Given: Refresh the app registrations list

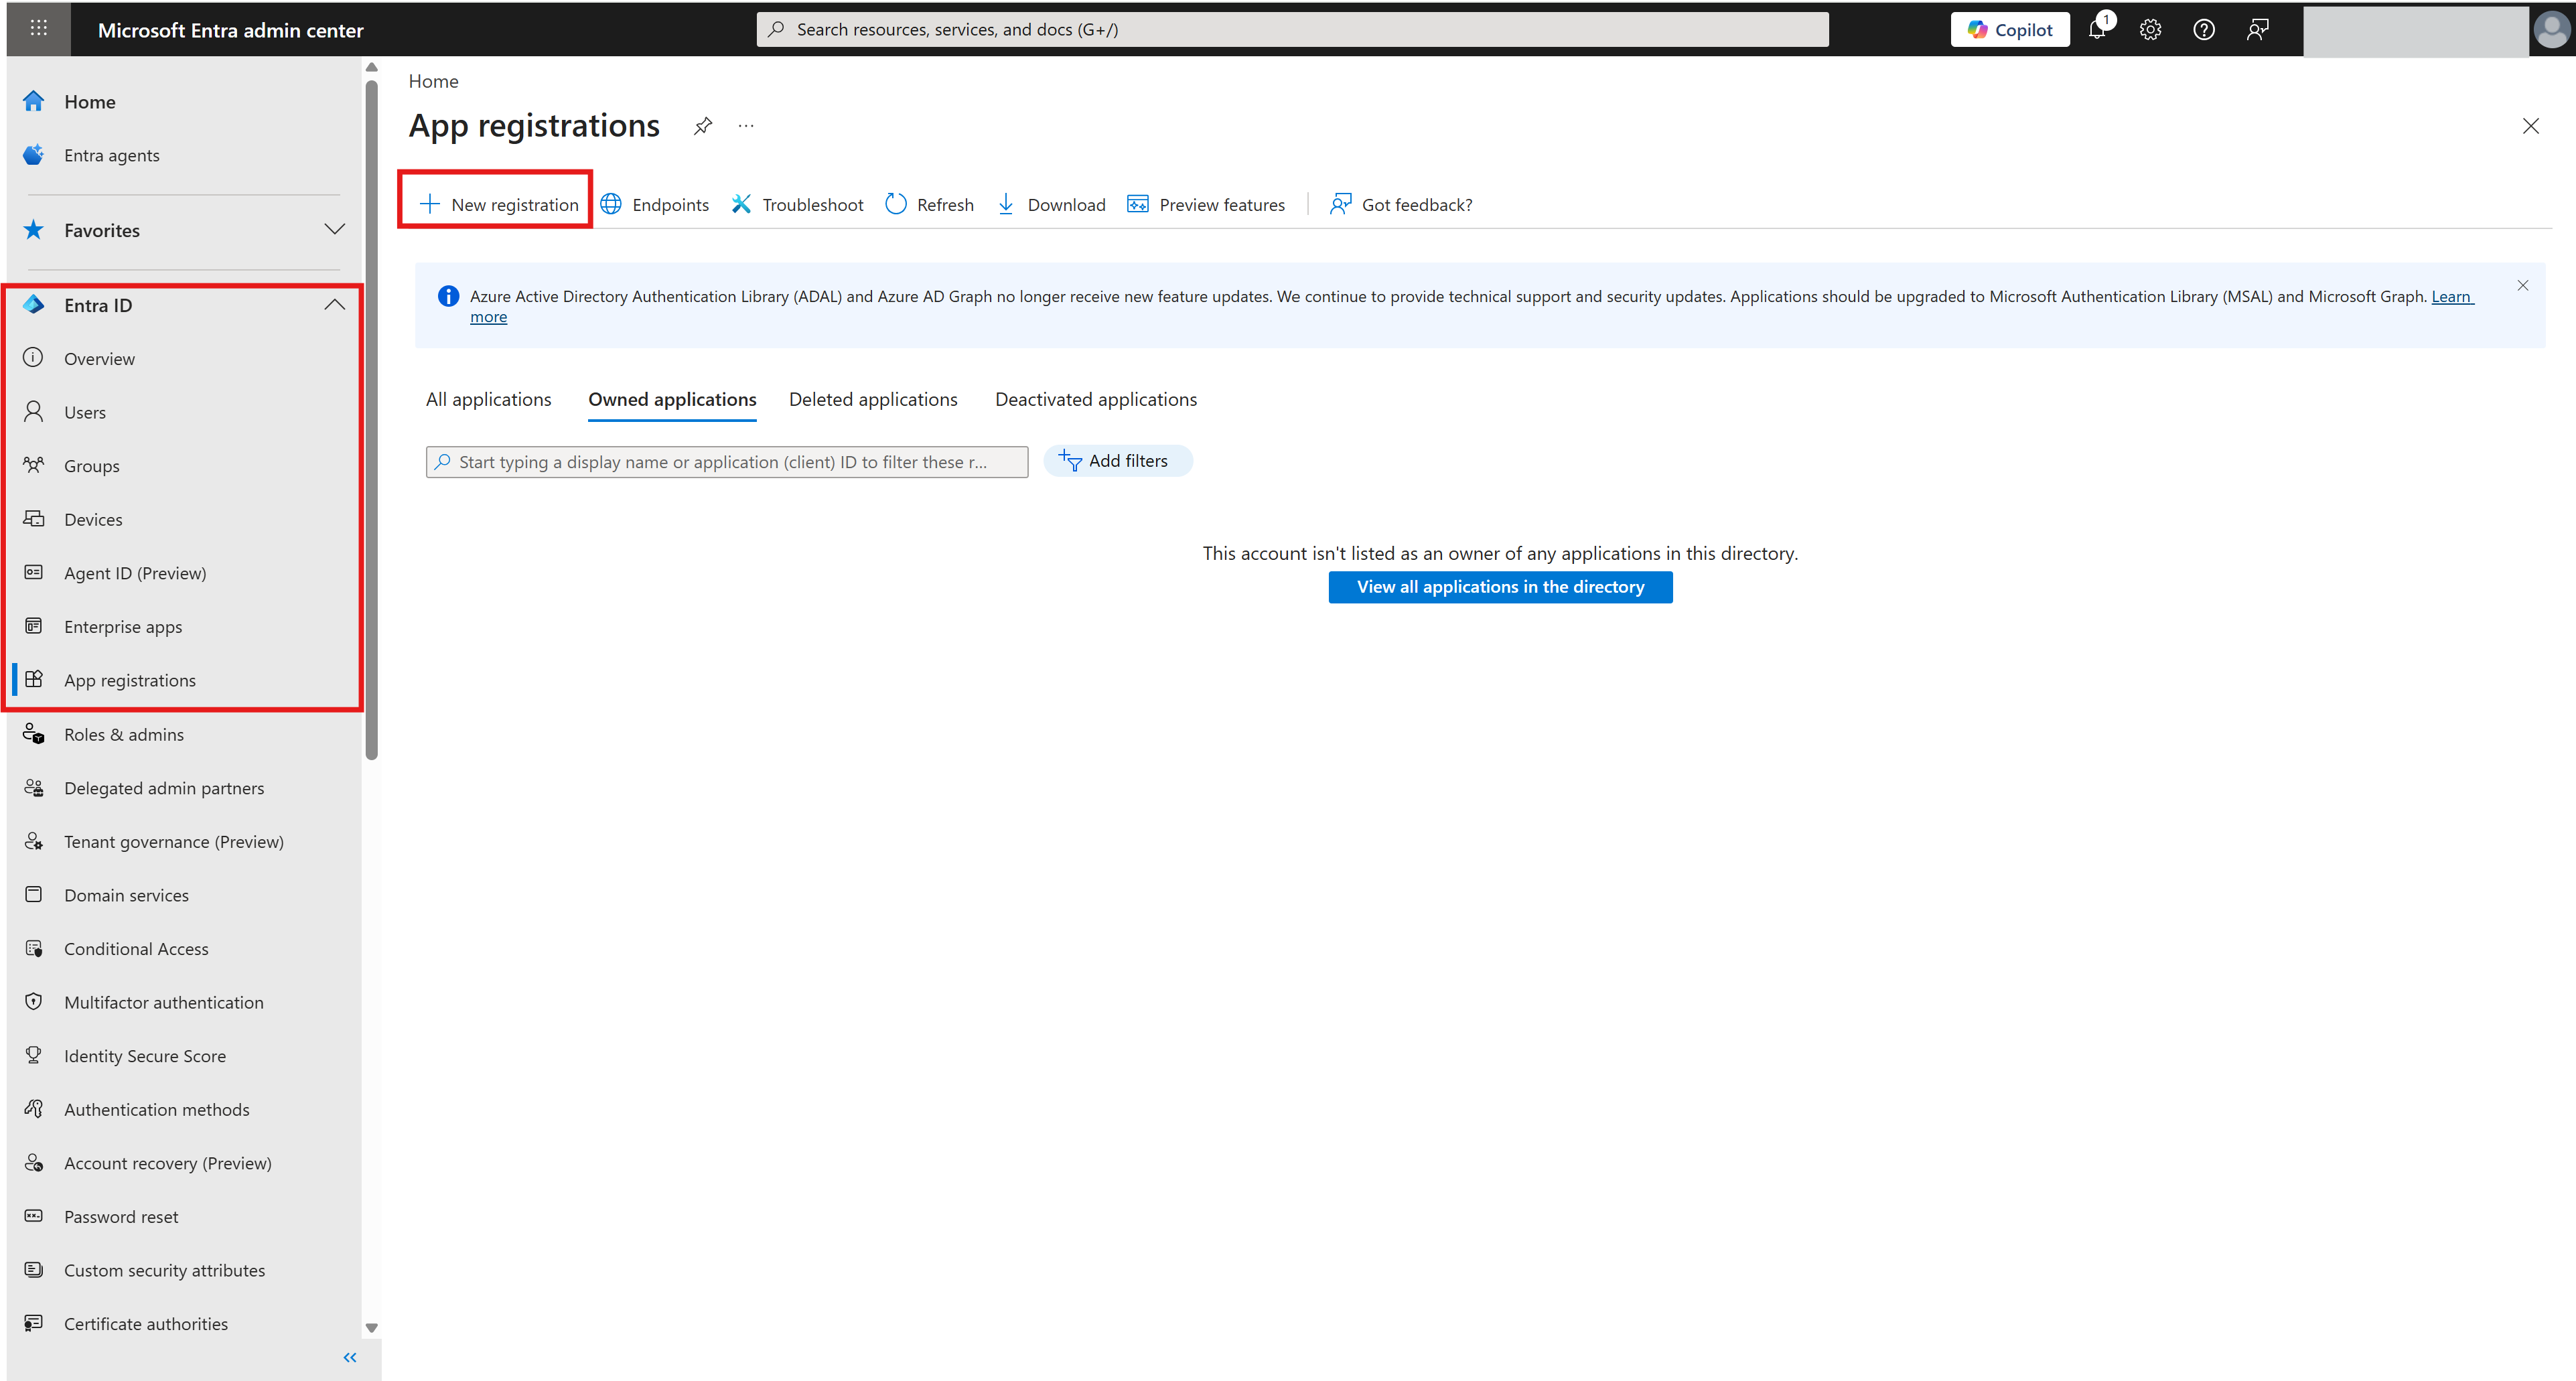Looking at the screenshot, I should [x=930, y=204].
